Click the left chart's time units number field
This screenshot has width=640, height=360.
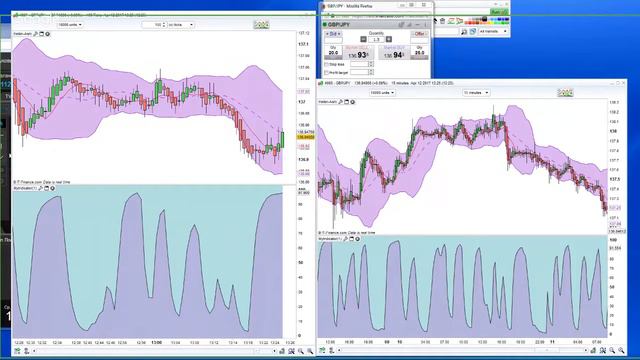tap(152, 25)
